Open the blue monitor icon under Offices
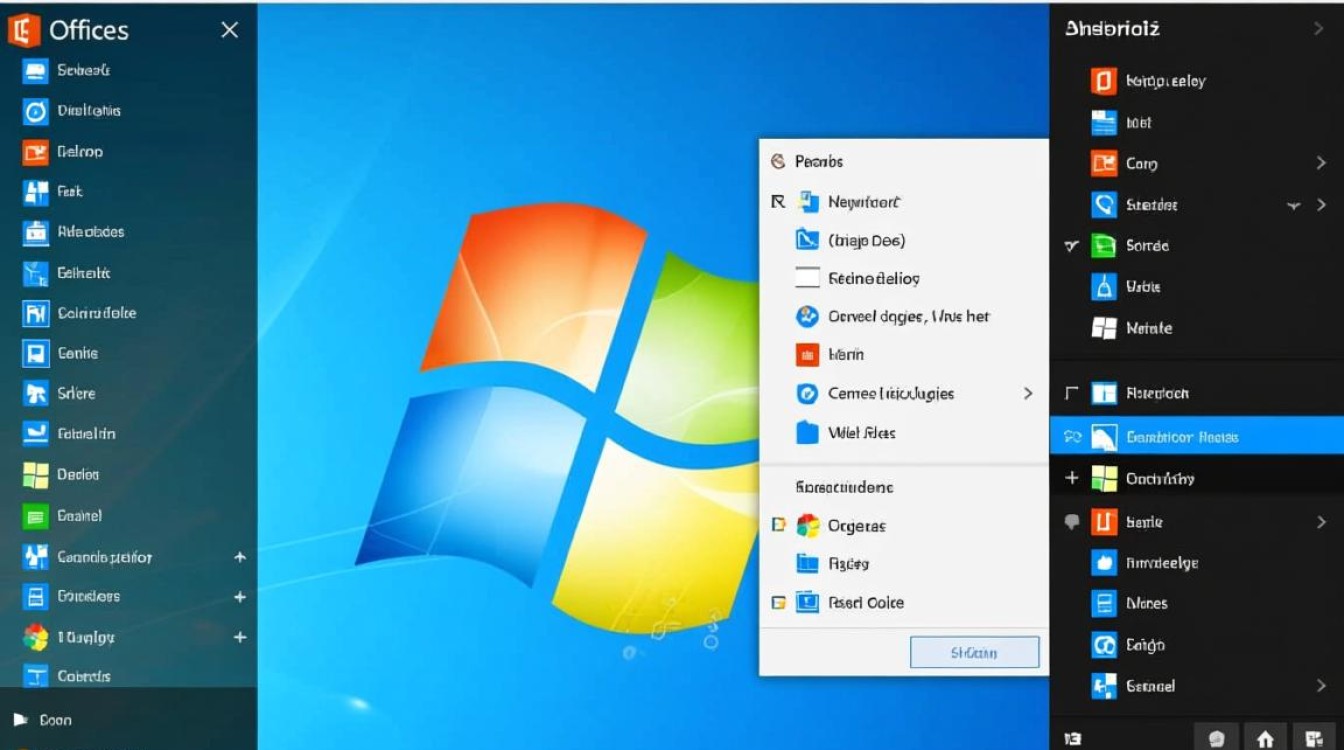The height and width of the screenshot is (750, 1344). click(36, 71)
